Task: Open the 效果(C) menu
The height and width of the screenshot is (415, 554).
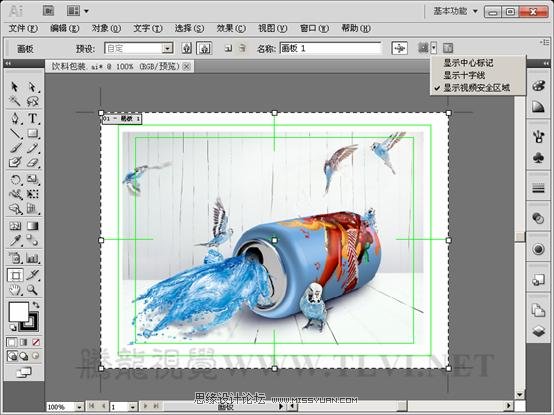Action: (x=231, y=28)
